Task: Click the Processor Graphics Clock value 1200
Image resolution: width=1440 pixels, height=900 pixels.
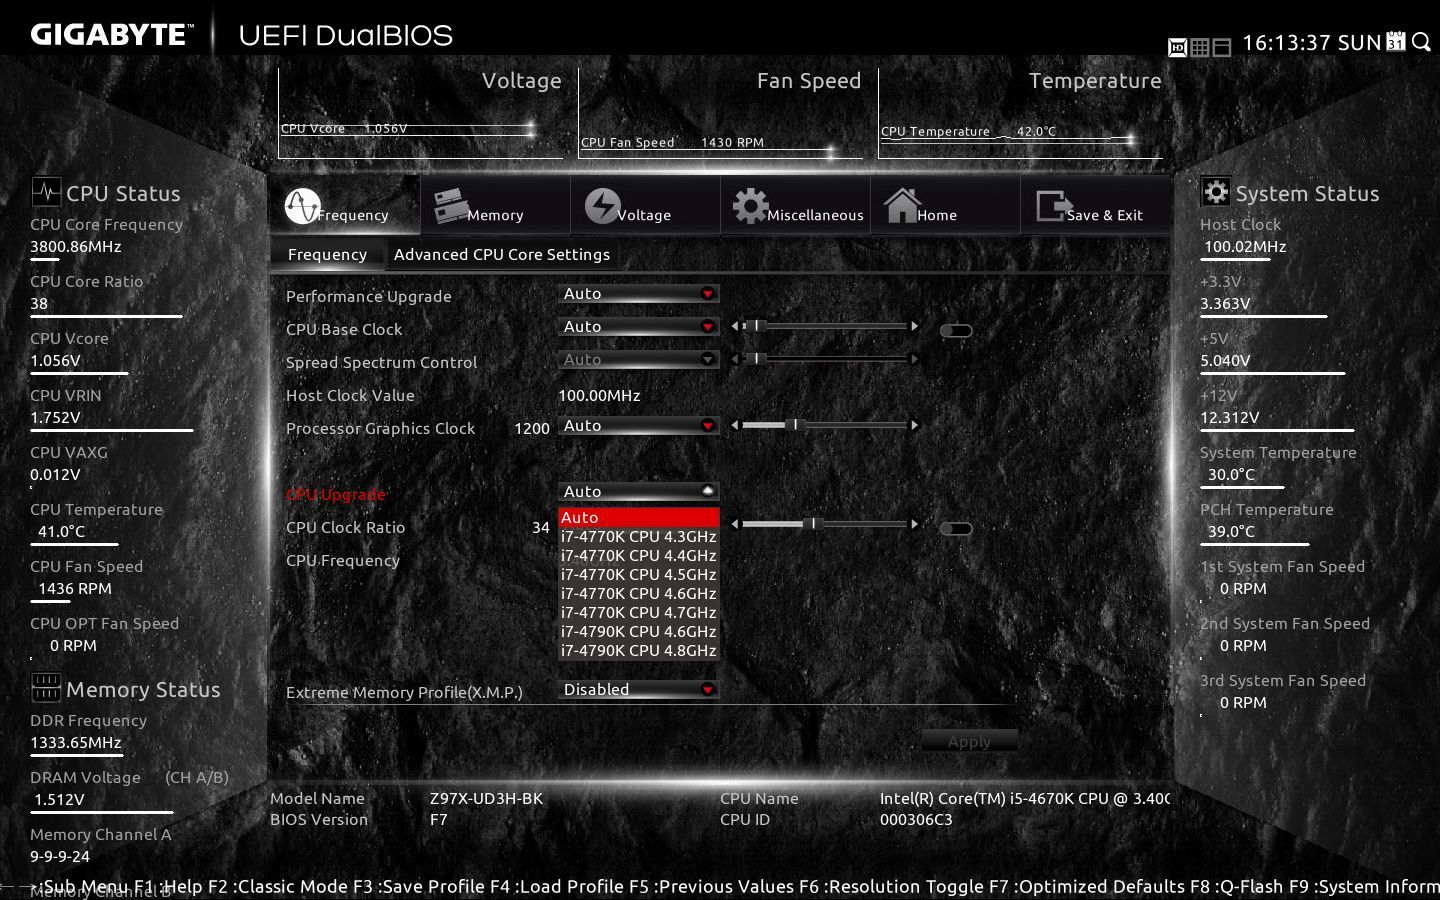Action: click(532, 428)
